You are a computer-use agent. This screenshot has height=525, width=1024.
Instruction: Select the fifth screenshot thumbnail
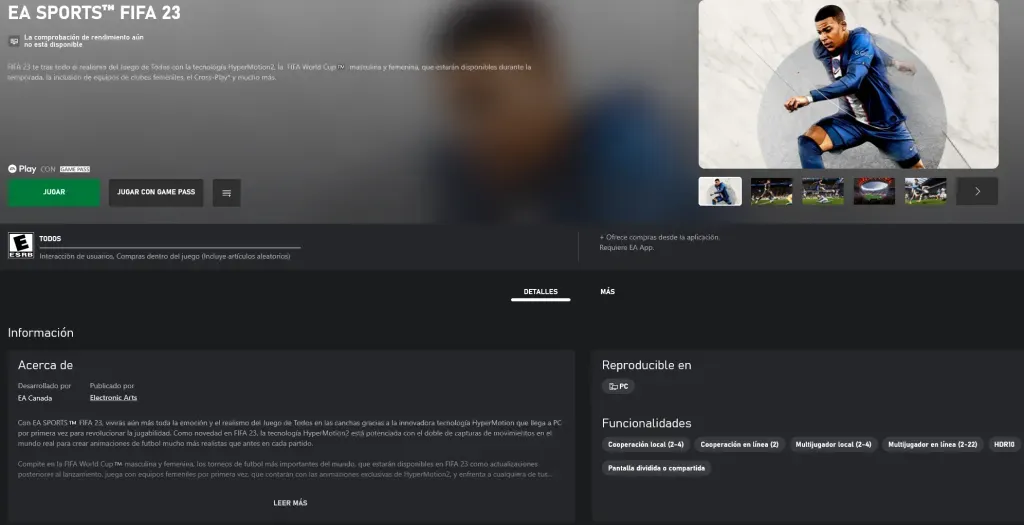pyautogui.click(x=925, y=191)
